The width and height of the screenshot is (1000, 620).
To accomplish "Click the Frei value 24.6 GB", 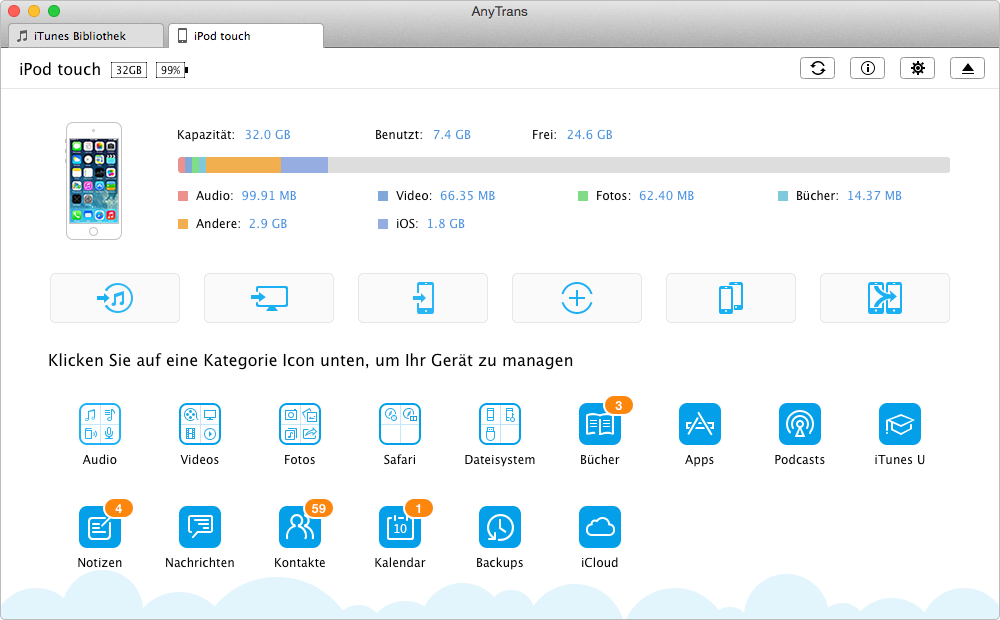I will coord(590,135).
